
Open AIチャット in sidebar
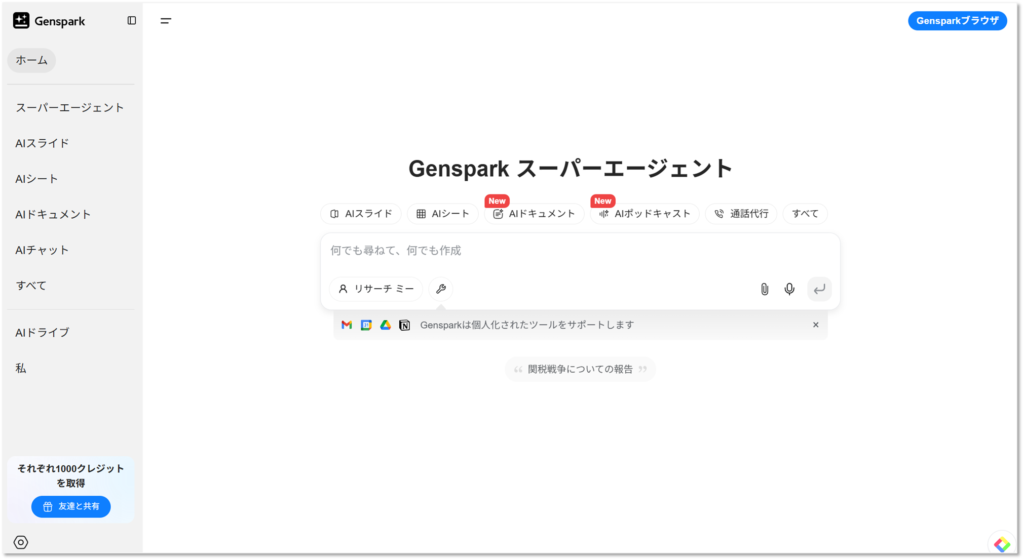click(x=42, y=250)
